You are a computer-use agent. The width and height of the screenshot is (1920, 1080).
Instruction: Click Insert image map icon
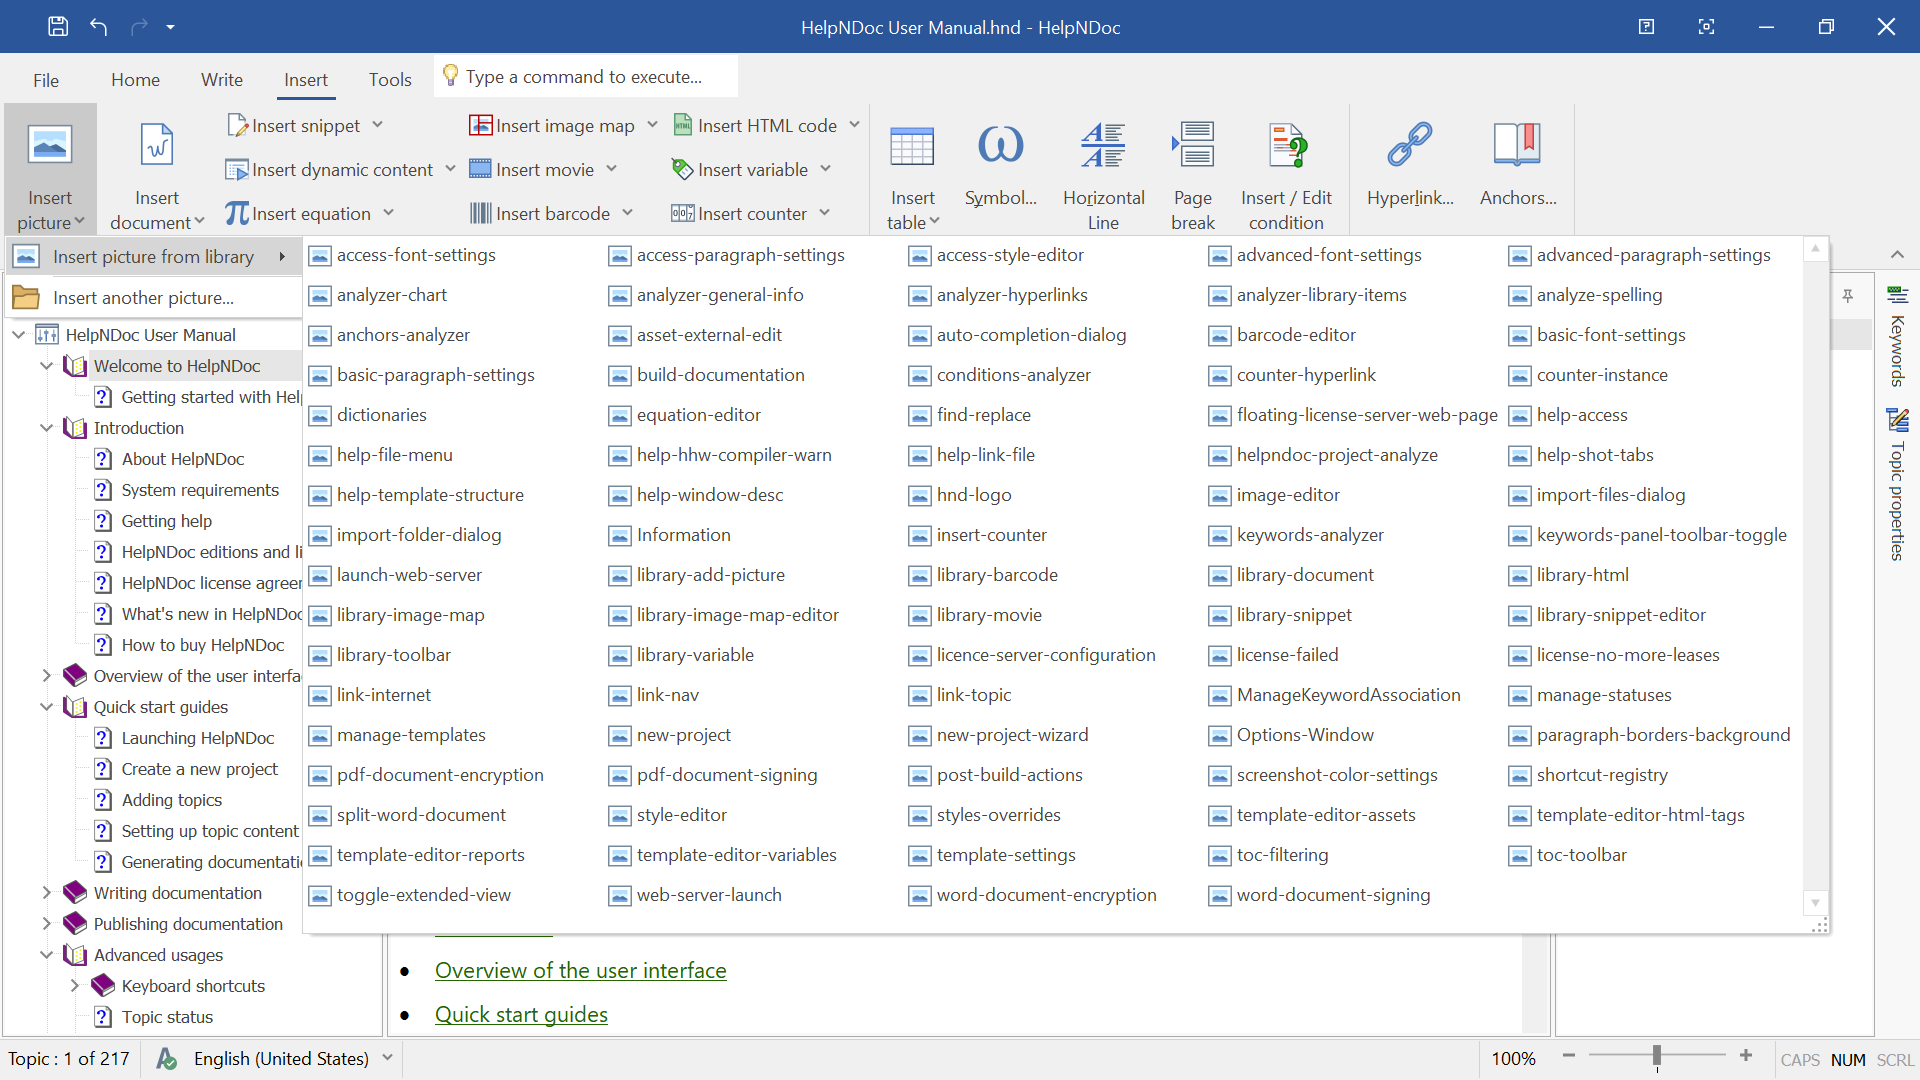[x=481, y=125]
